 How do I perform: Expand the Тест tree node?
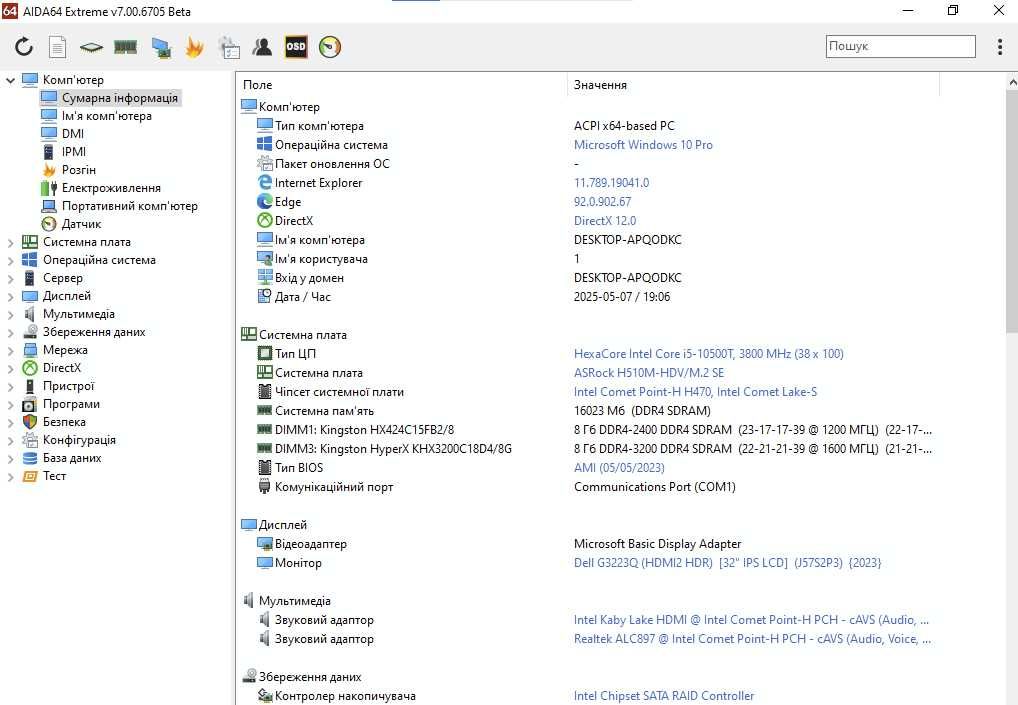10,477
